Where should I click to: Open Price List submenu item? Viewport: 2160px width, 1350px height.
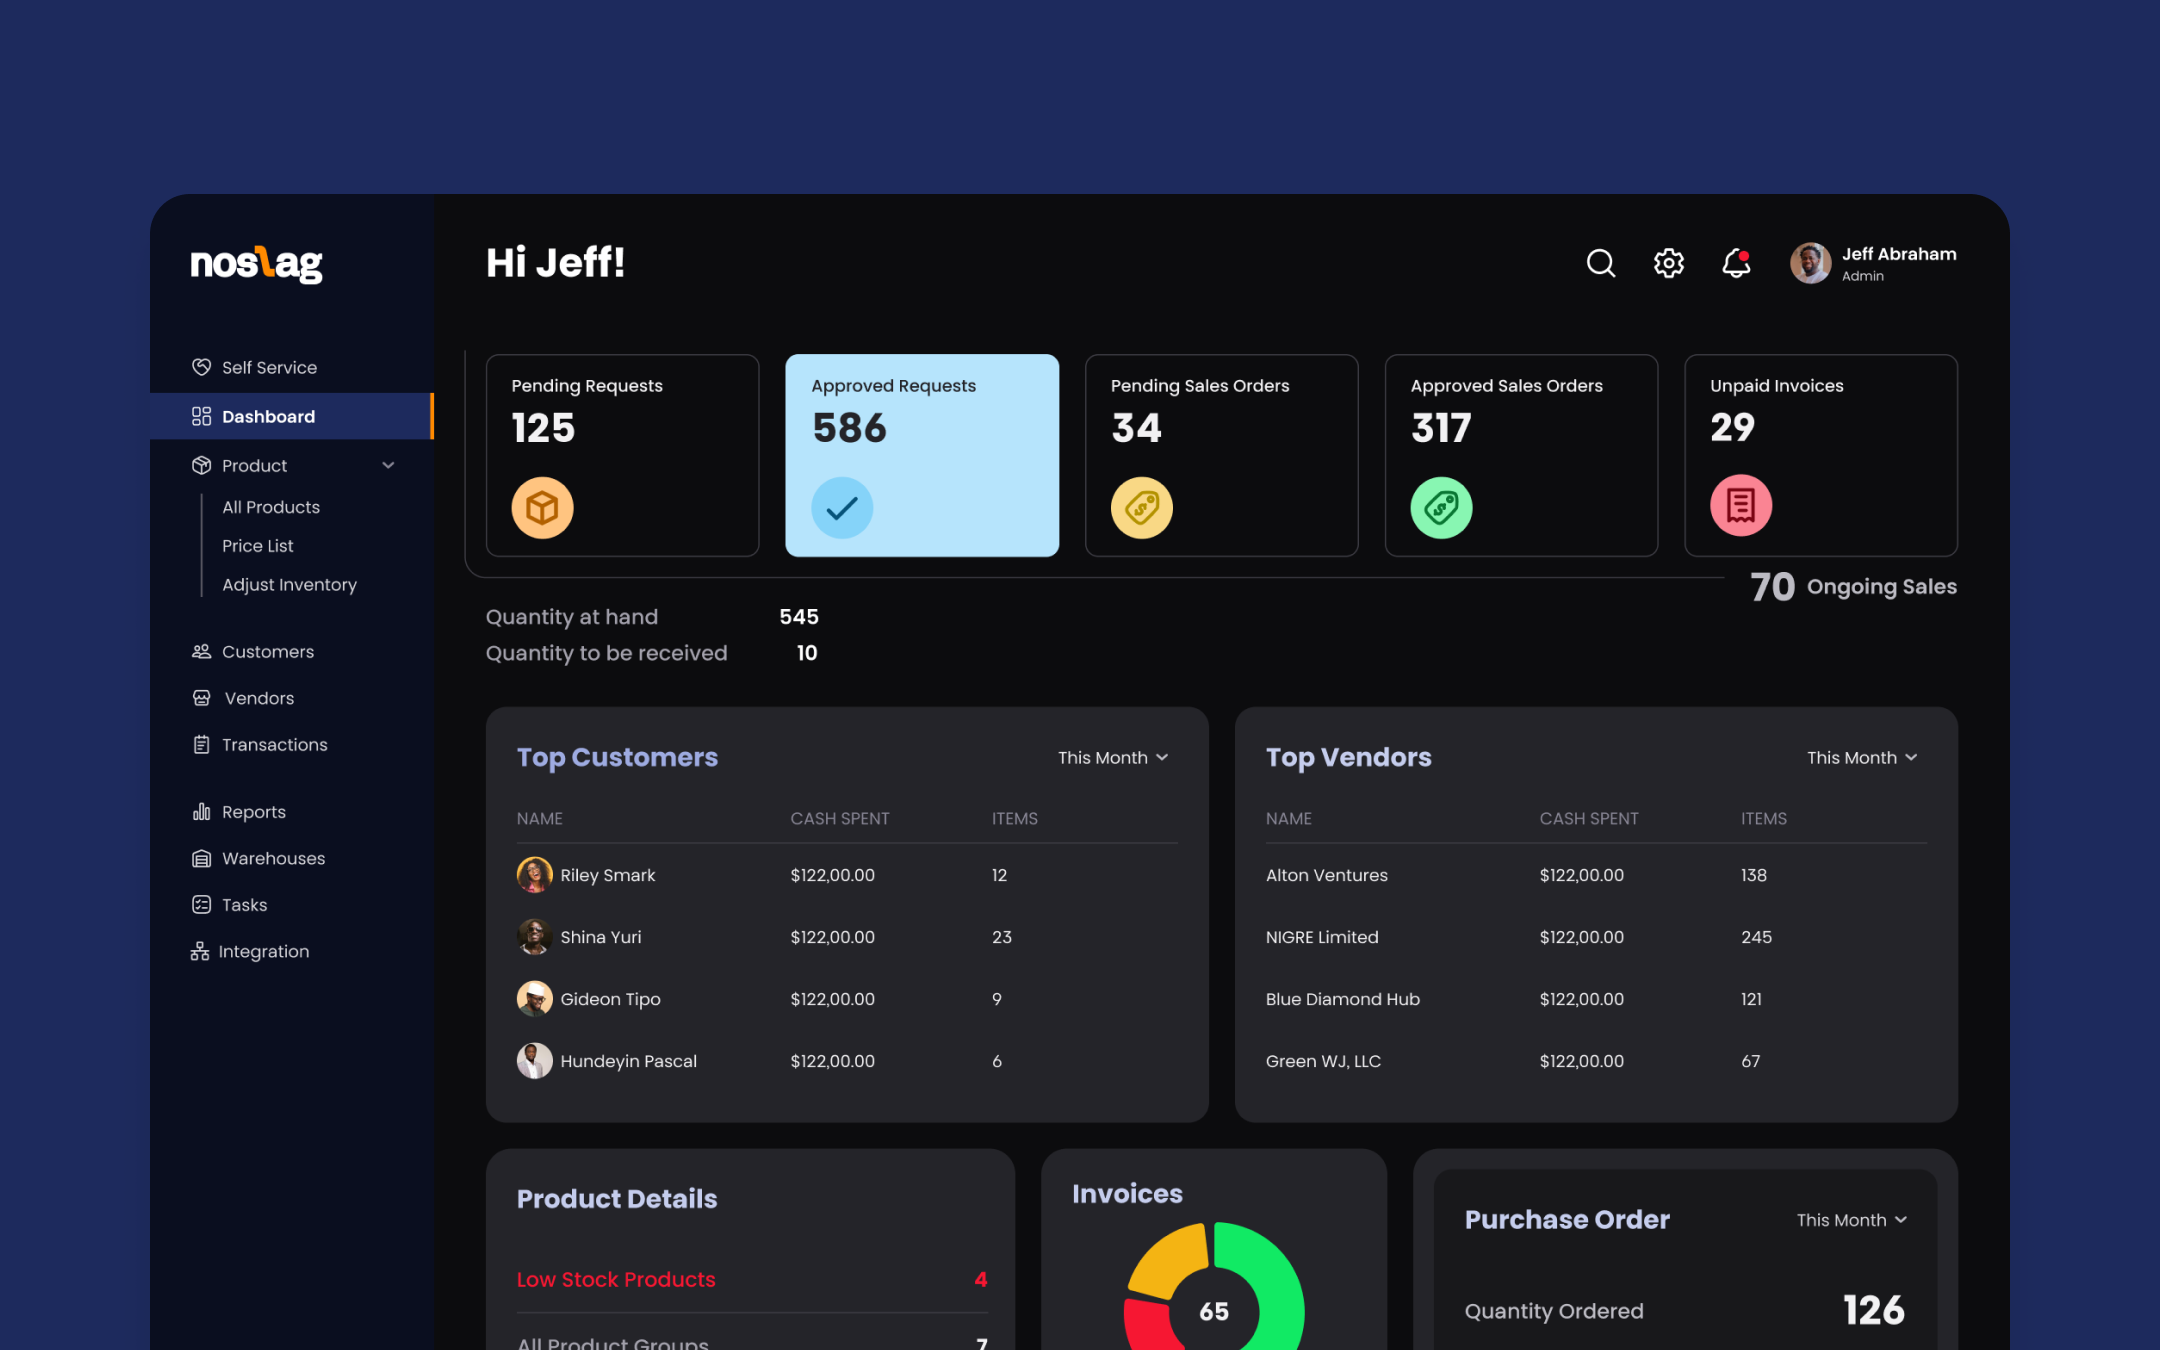258,545
